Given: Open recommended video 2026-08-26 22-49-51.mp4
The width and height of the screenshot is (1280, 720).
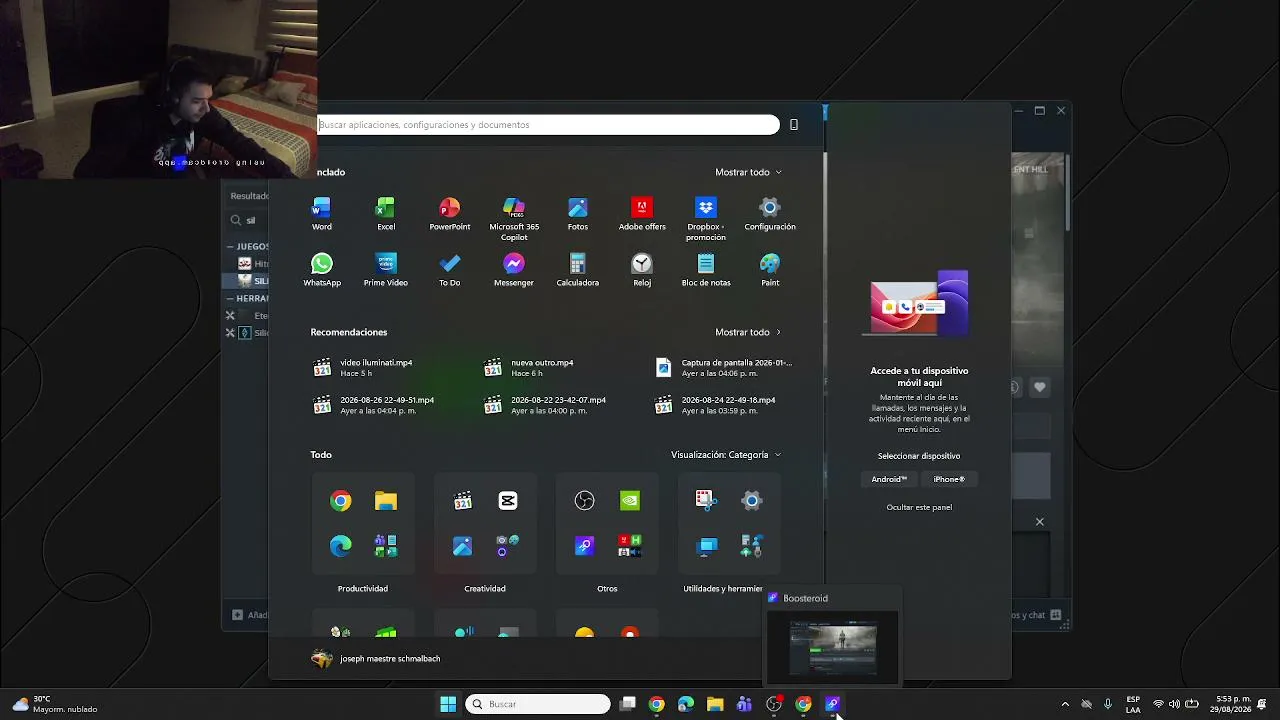Looking at the screenshot, I should pos(374,405).
